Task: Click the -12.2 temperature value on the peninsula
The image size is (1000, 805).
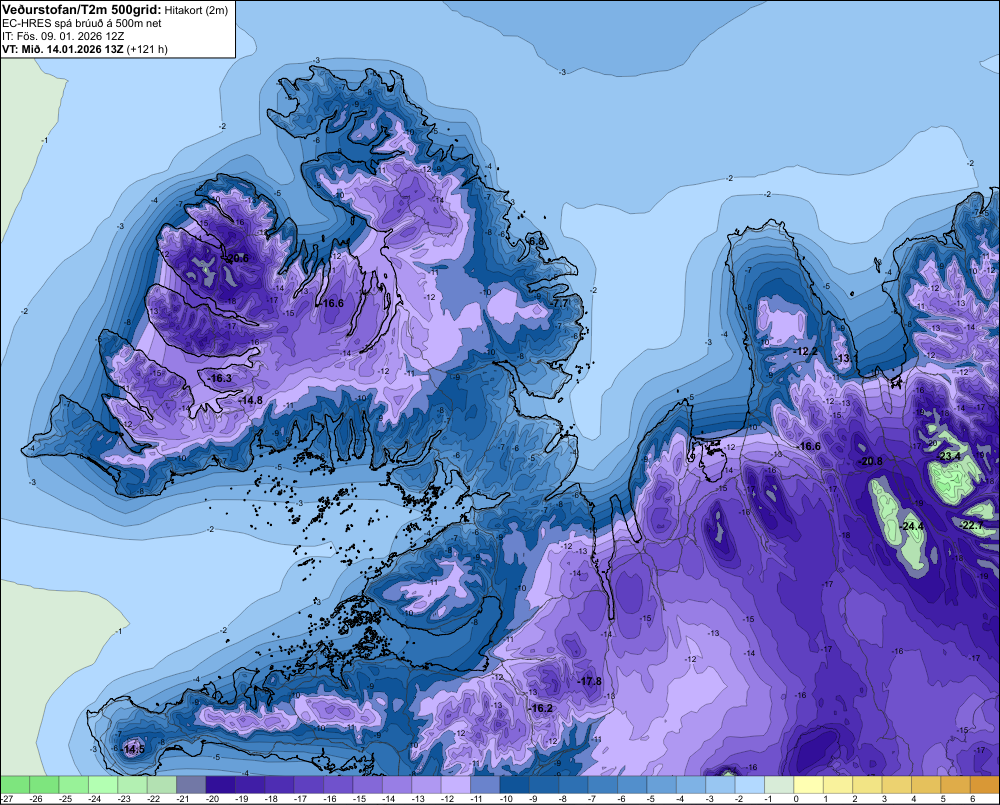Action: click(x=805, y=351)
